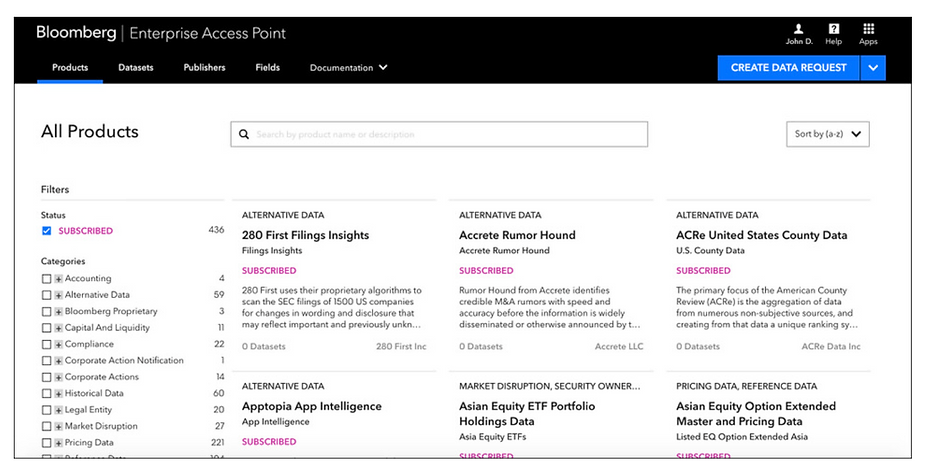
Task: Switch to the Datasets tab
Action: coord(136,68)
